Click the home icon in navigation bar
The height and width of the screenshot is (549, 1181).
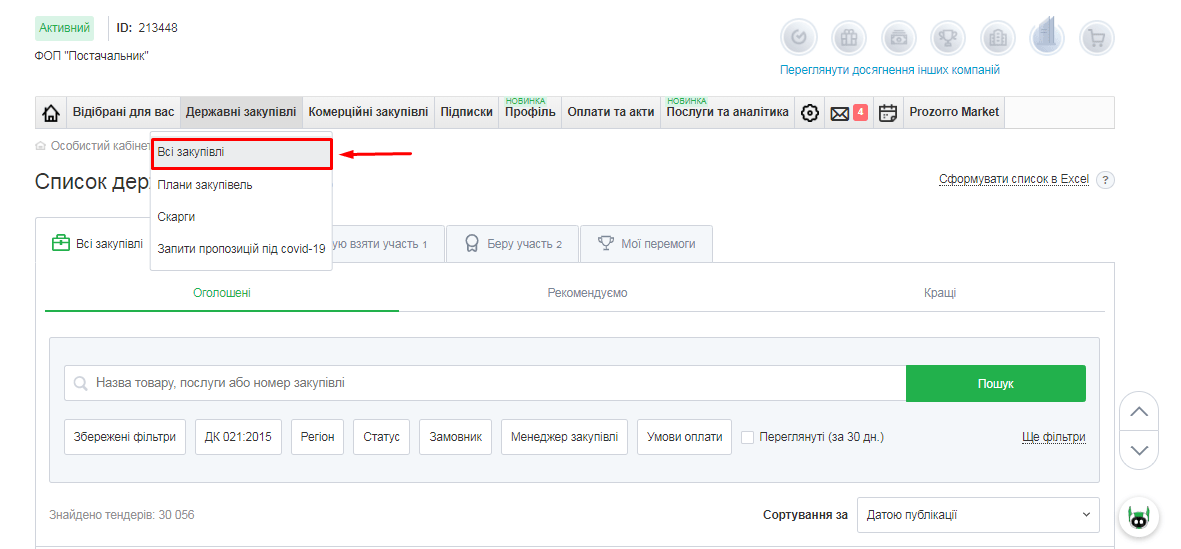coord(50,113)
